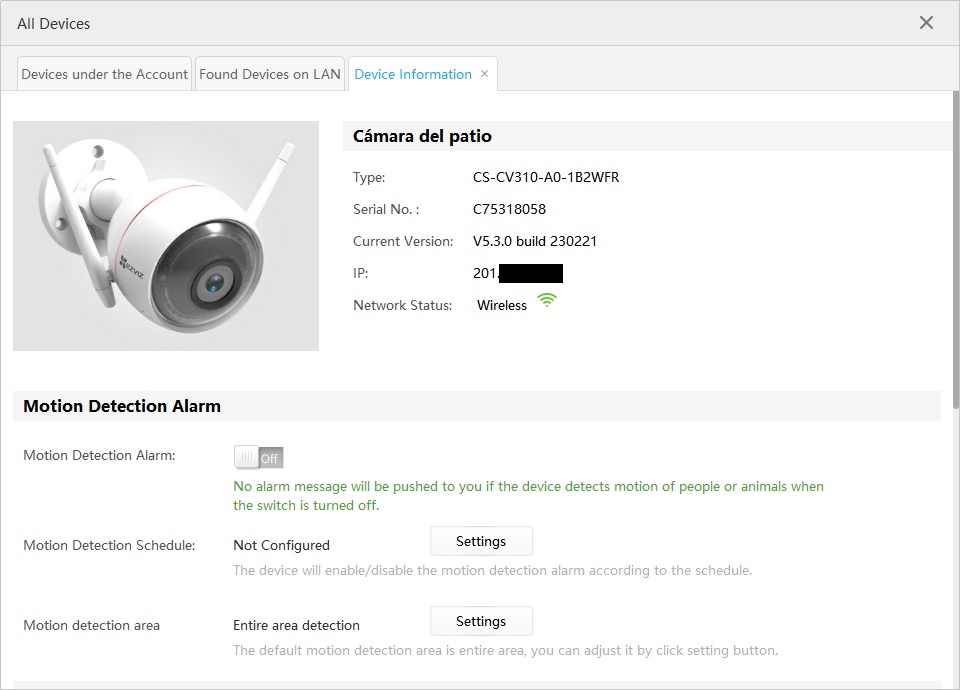The height and width of the screenshot is (690, 960).
Task: Click the Cámara del patio device name
Action: (422, 136)
